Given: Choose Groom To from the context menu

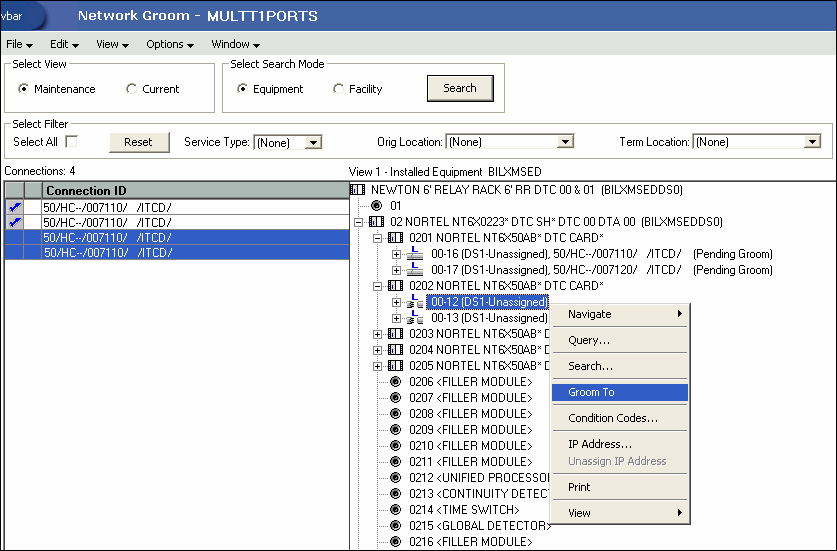Looking at the screenshot, I should click(591, 392).
